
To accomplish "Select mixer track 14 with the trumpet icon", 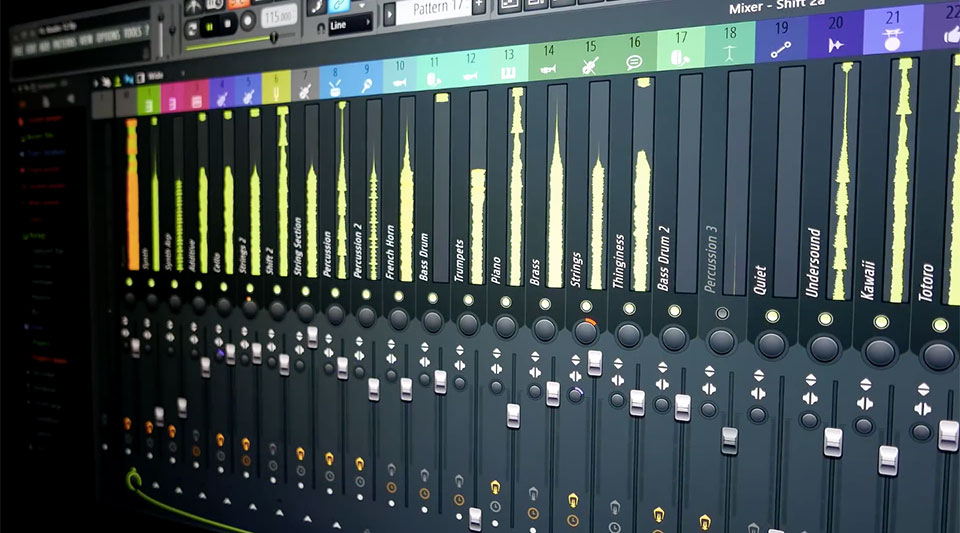I will pos(549,59).
